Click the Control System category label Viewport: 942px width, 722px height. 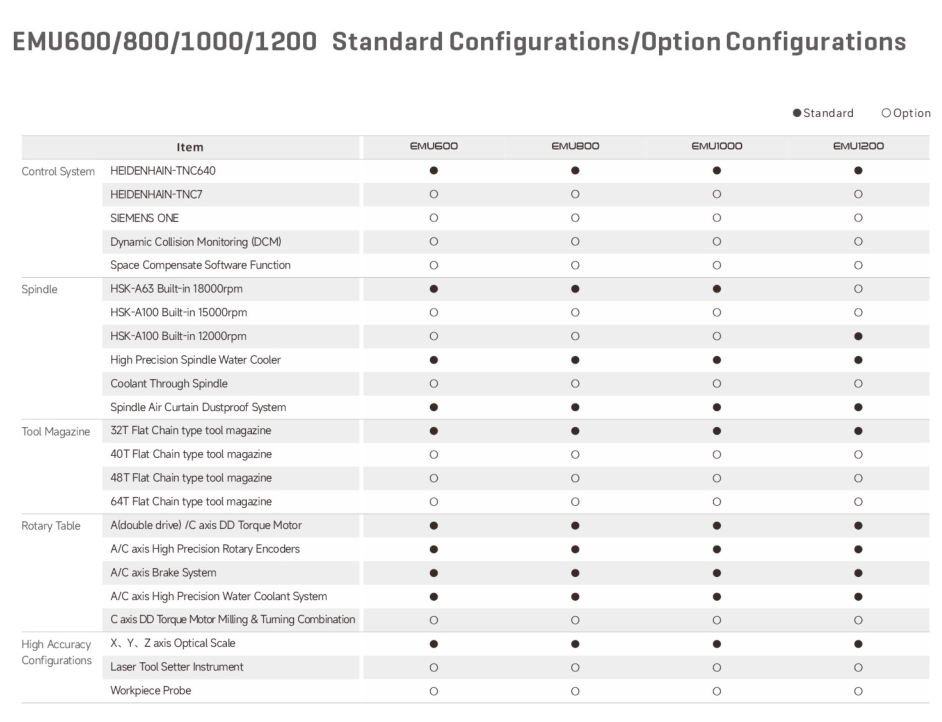coord(58,171)
